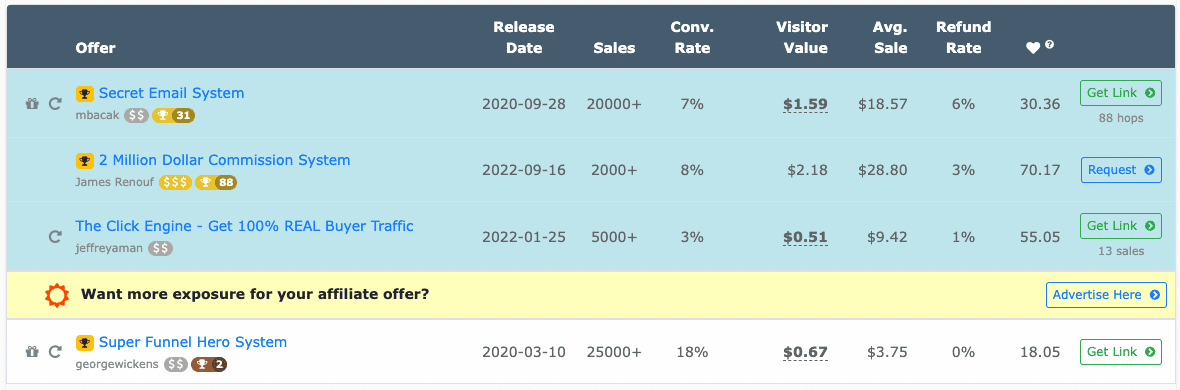This screenshot has width=1180, height=390.
Task: Click recurring arrow icon next to Secret Email System
Action: (x=55, y=104)
